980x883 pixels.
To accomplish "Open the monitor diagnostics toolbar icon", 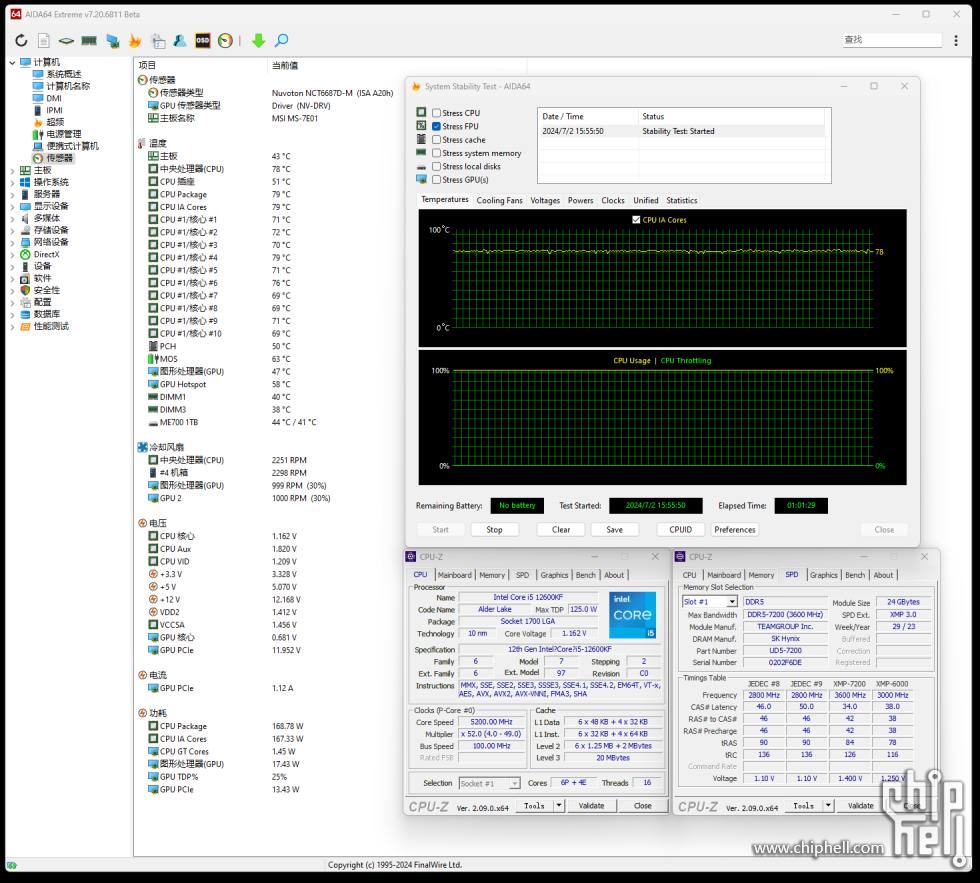I will (112, 41).
